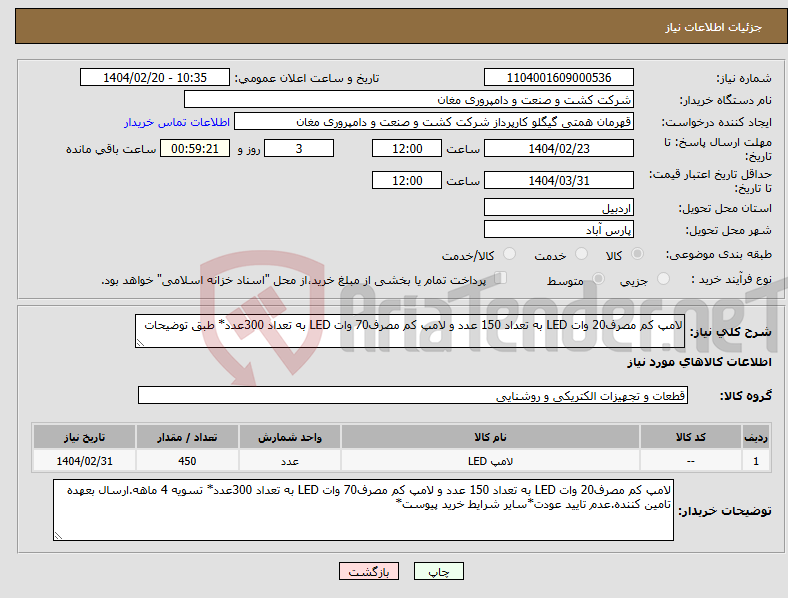Click table cell لامپ LED
788x598 pixels.
click(490, 461)
